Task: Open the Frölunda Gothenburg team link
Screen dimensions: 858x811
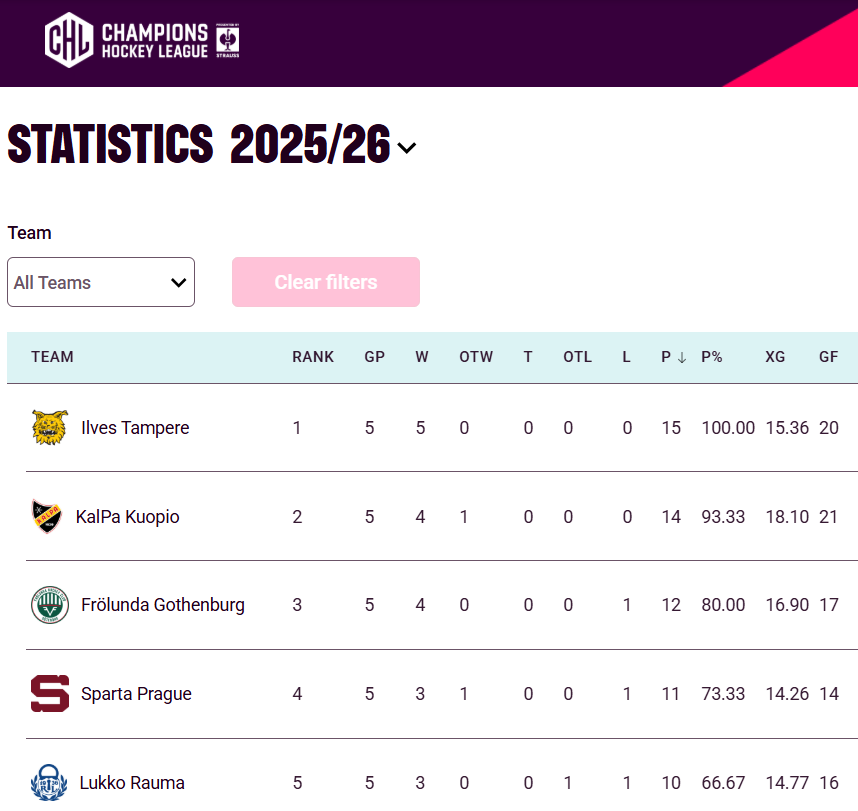Action: 163,605
